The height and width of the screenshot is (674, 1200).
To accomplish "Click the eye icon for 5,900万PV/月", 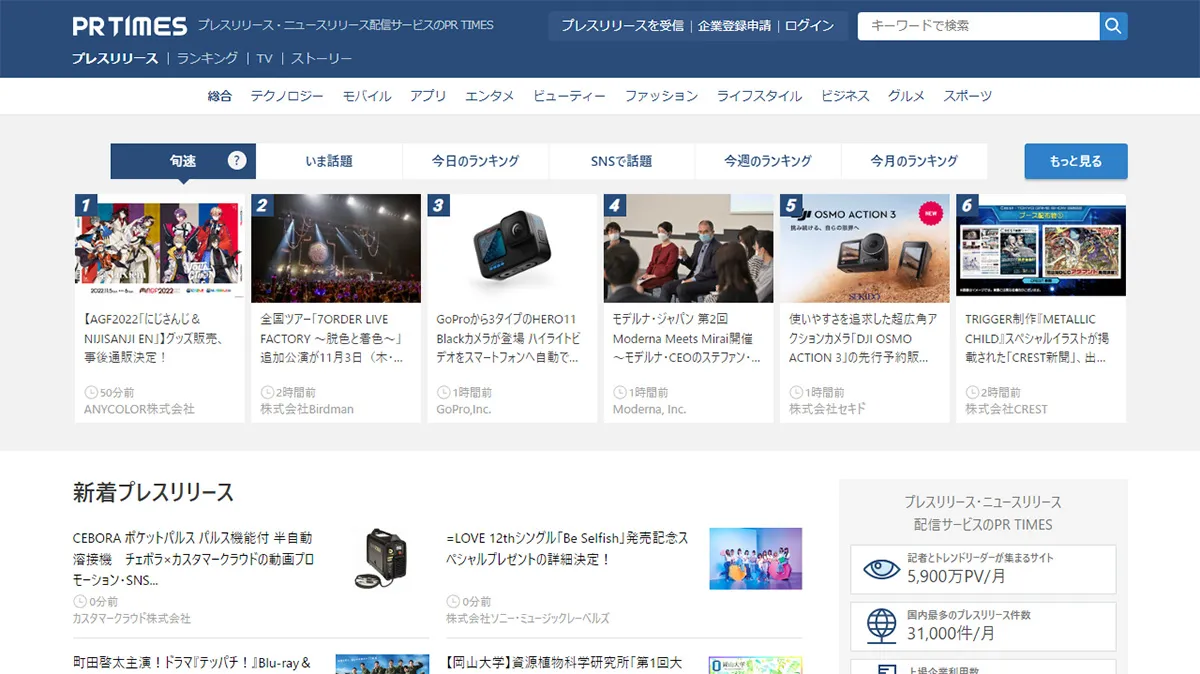I will (881, 569).
